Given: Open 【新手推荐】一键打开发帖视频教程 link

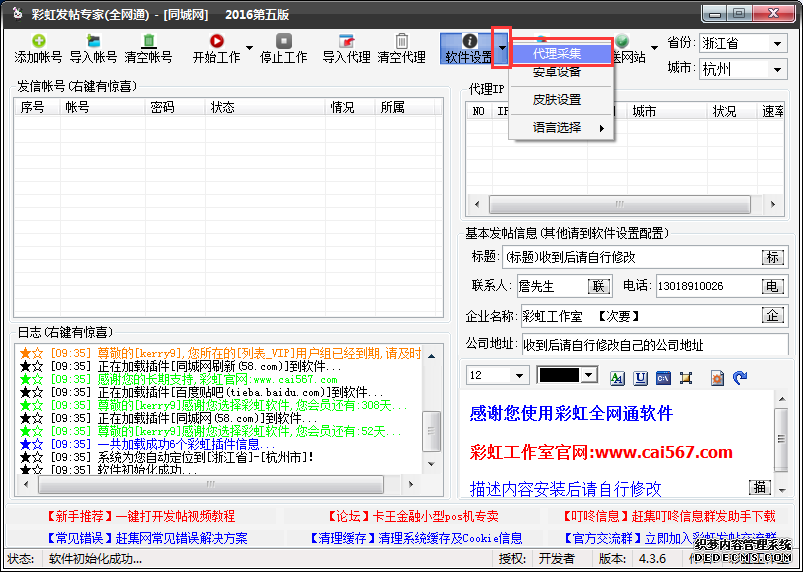Looking at the screenshot, I should pyautogui.click(x=141, y=516).
